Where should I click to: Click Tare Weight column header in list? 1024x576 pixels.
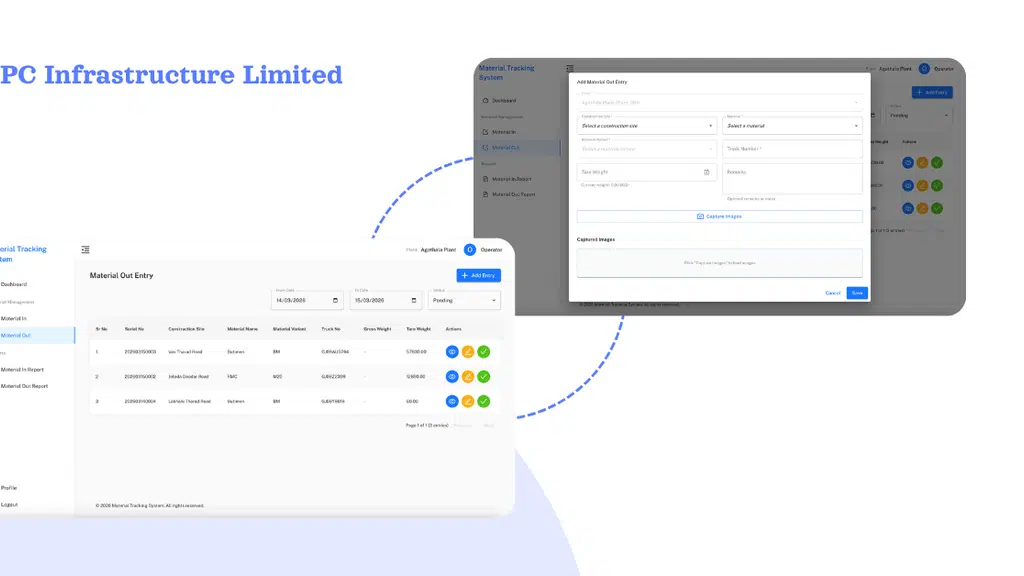(419, 329)
